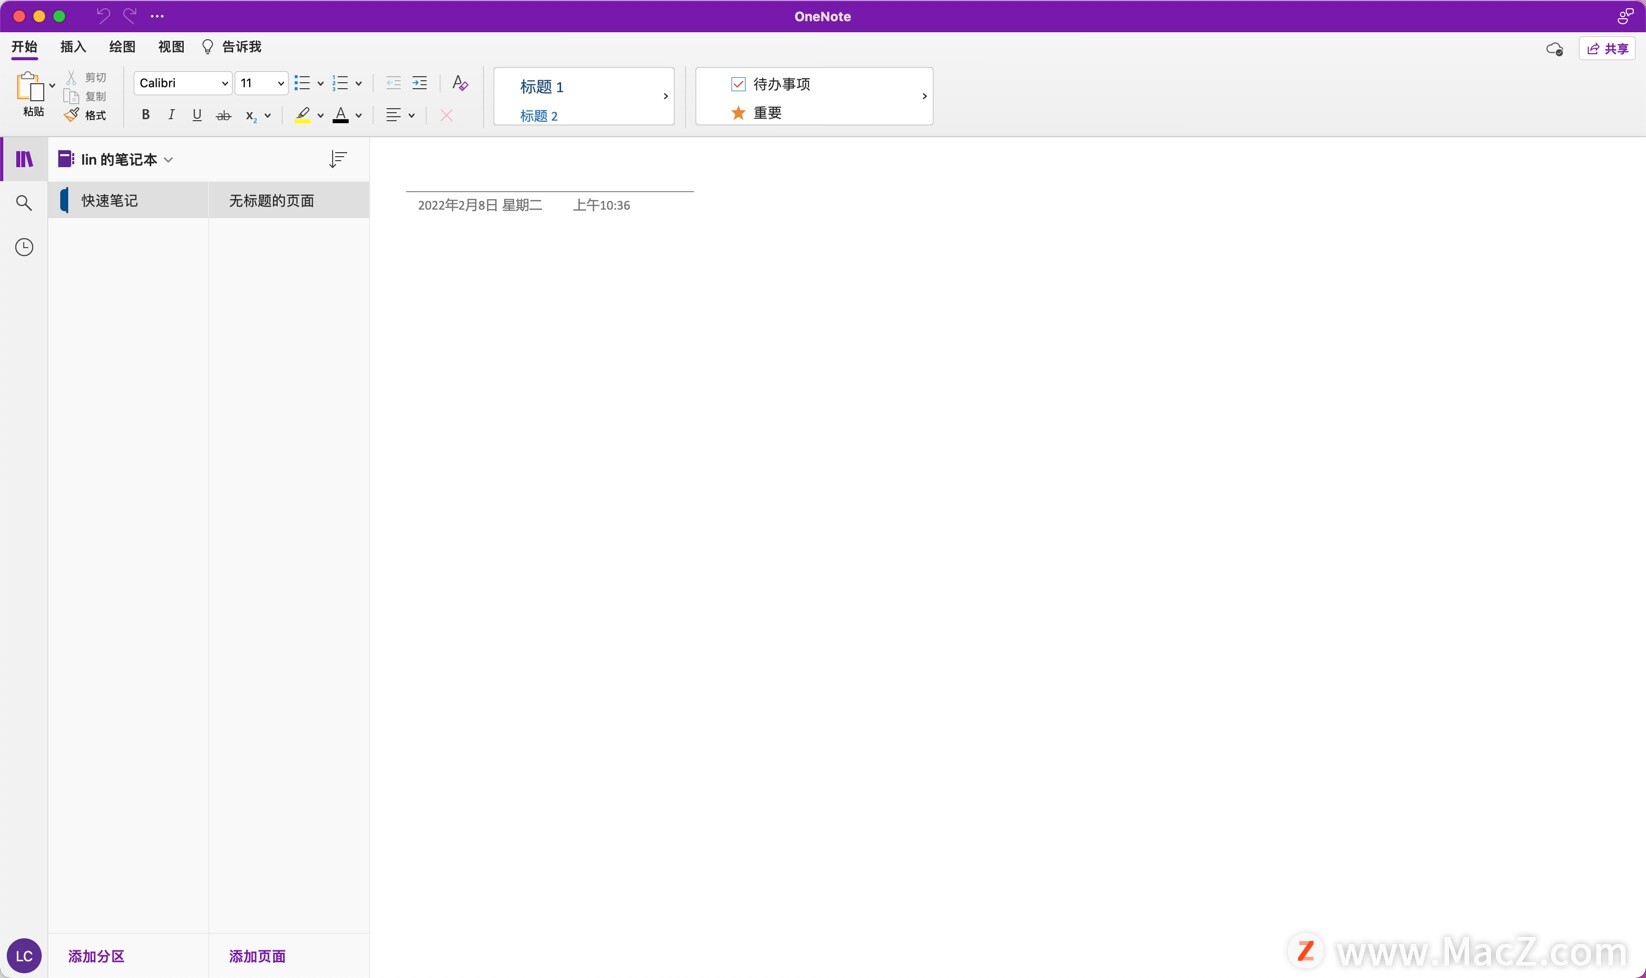Click the date 2022年2月8日 星期二
1646x978 pixels.
(480, 205)
